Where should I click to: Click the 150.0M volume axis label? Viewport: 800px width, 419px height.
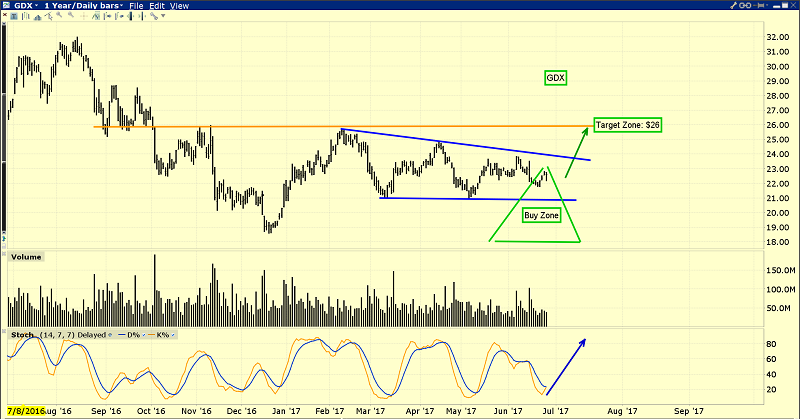(x=780, y=270)
